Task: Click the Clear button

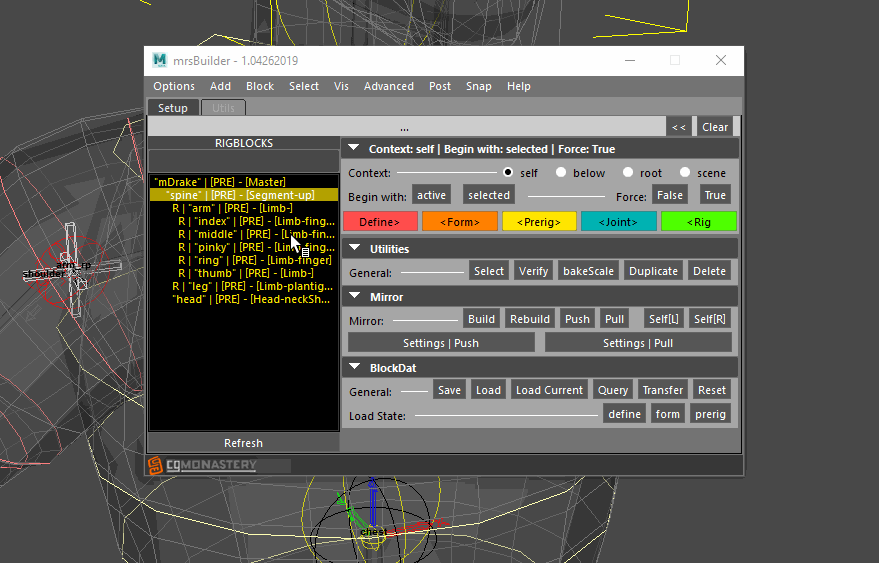Action: coord(715,127)
